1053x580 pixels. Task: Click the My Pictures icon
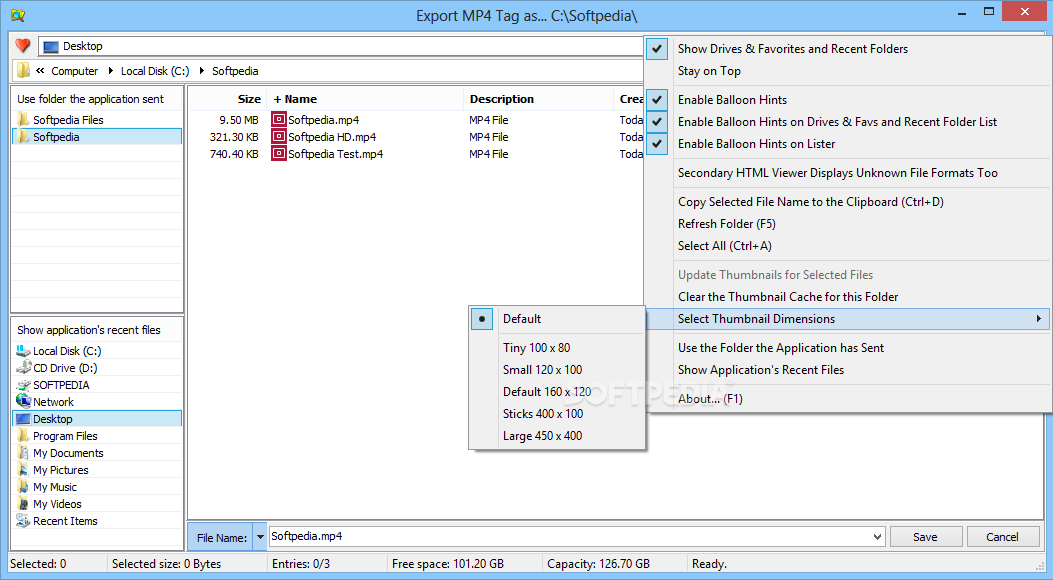24,470
